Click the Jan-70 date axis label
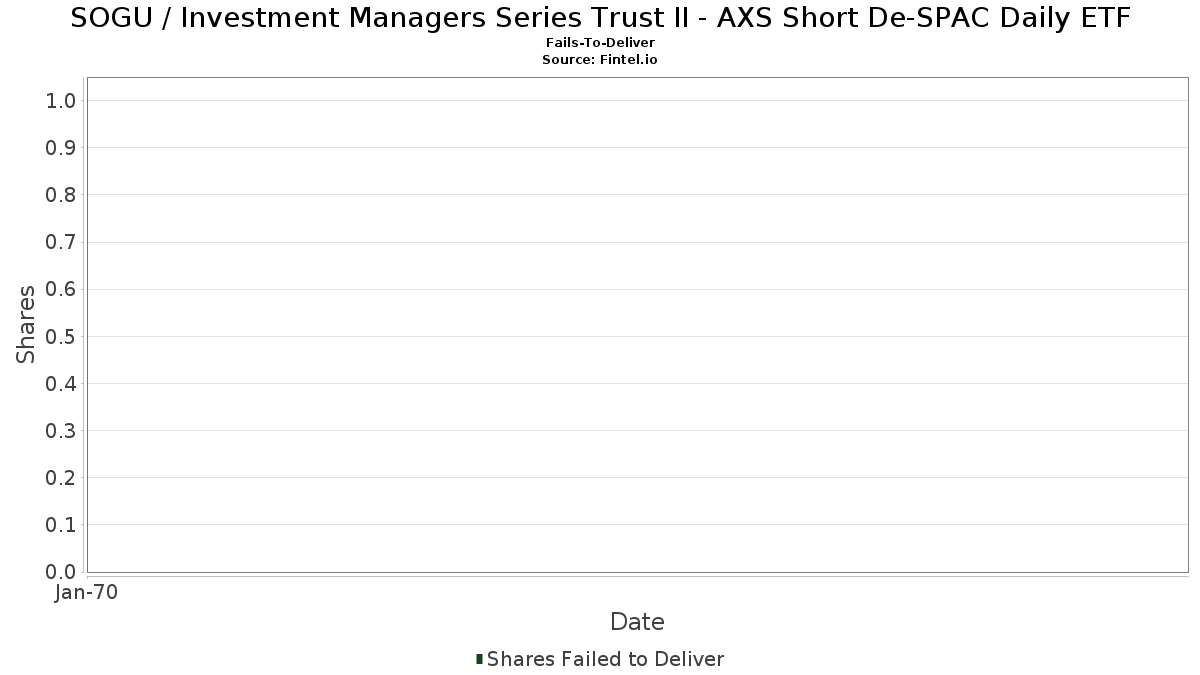 (87, 593)
